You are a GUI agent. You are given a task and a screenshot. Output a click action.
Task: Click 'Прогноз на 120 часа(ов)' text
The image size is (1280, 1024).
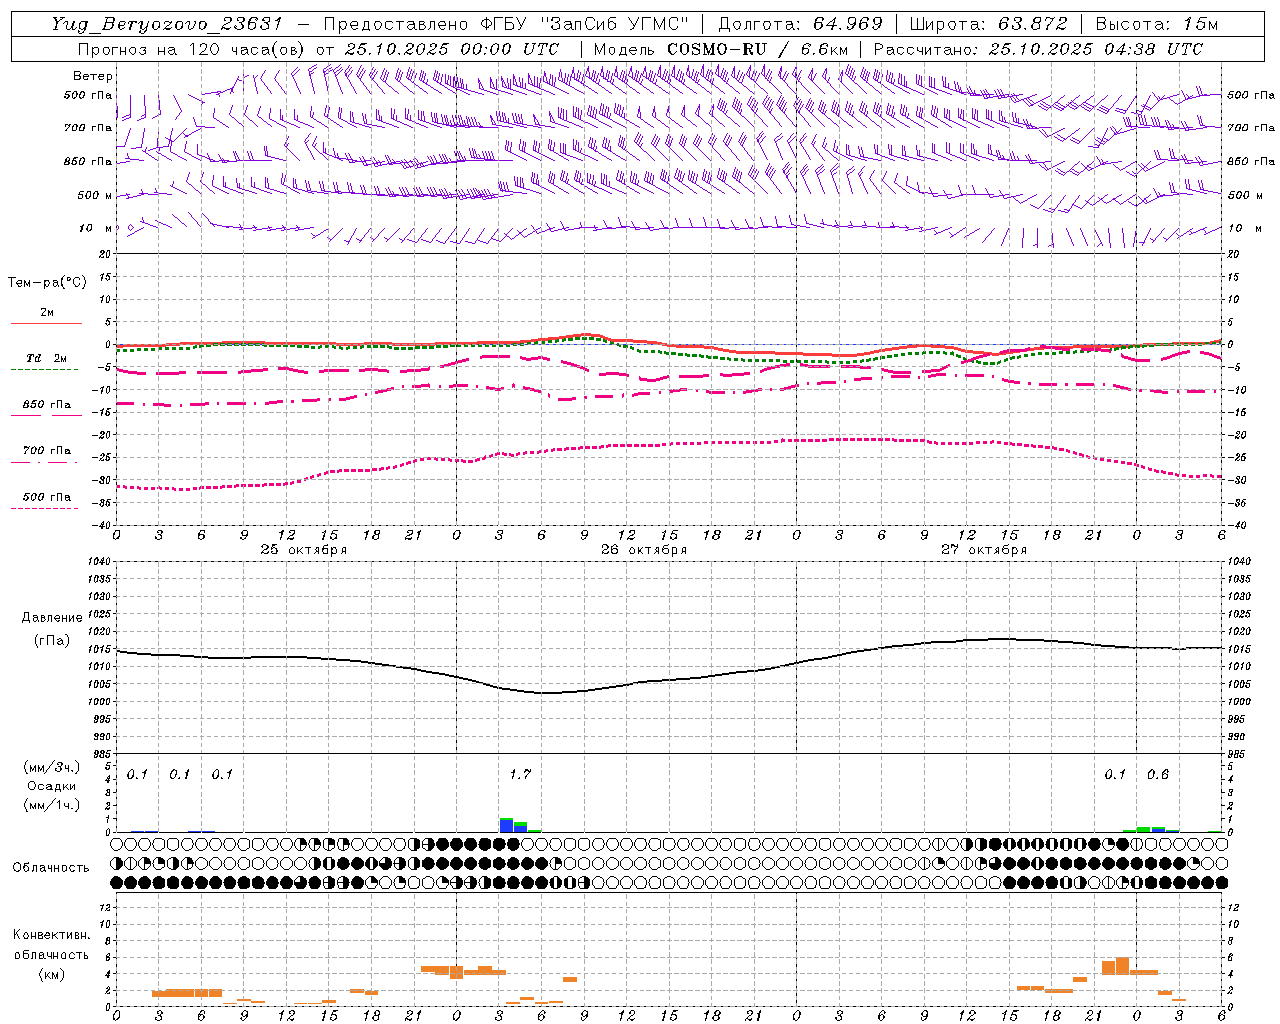pyautogui.click(x=192, y=49)
